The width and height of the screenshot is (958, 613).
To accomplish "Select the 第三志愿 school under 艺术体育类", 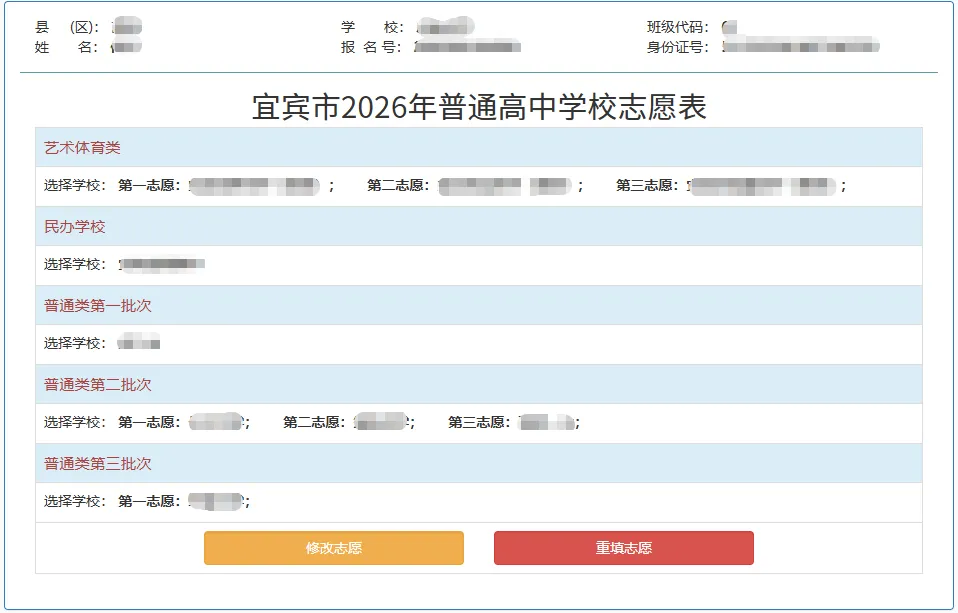I will 766,186.
